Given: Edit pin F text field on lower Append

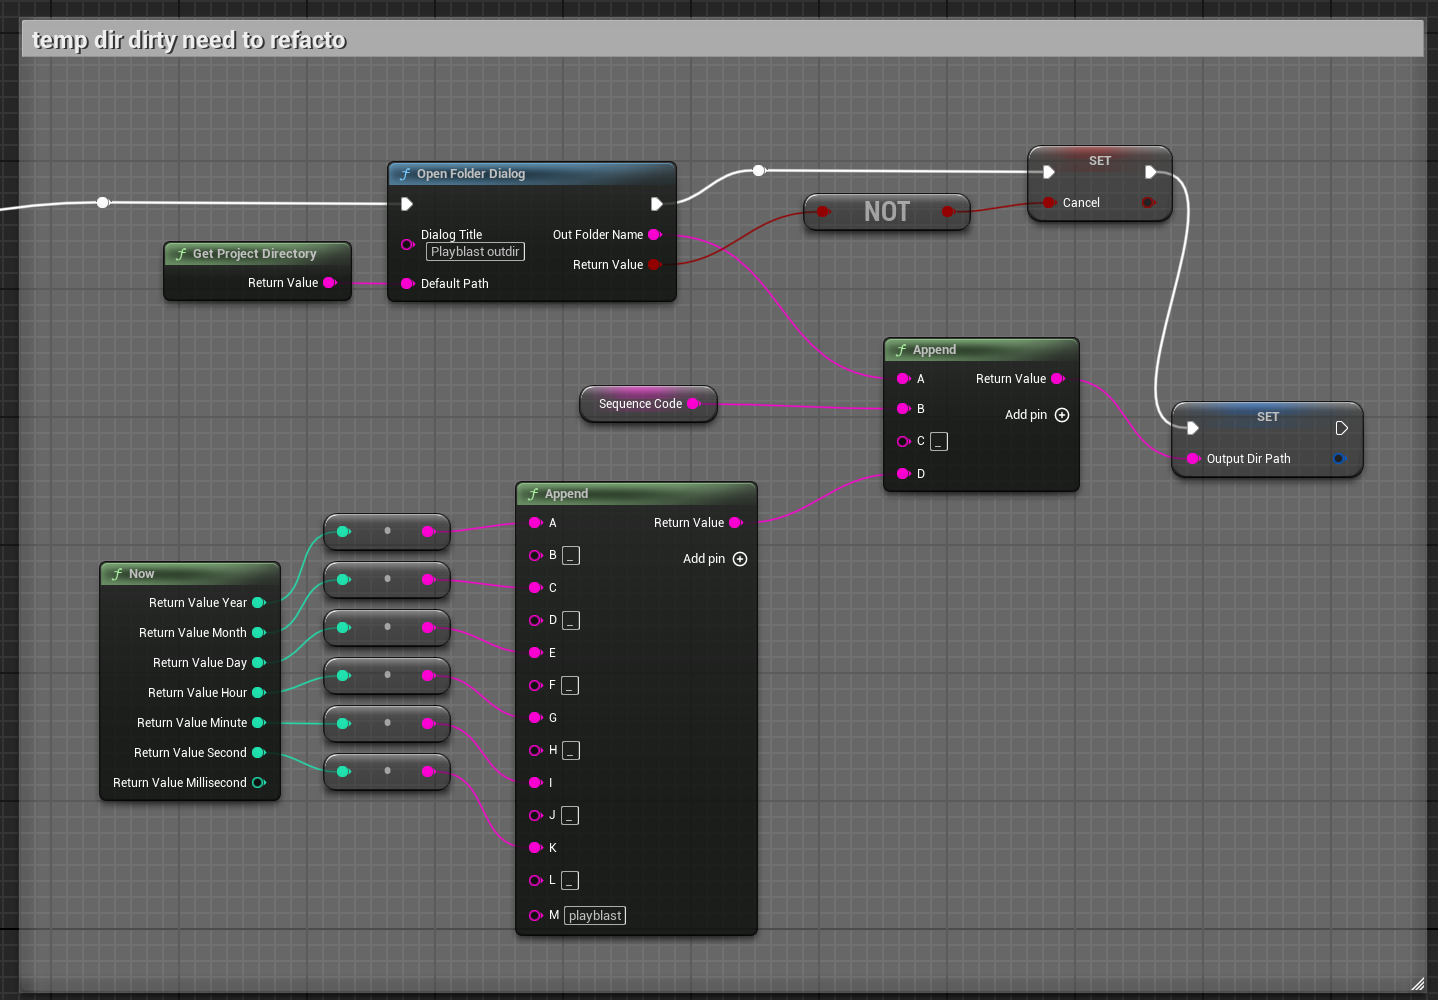Looking at the screenshot, I should tap(570, 685).
